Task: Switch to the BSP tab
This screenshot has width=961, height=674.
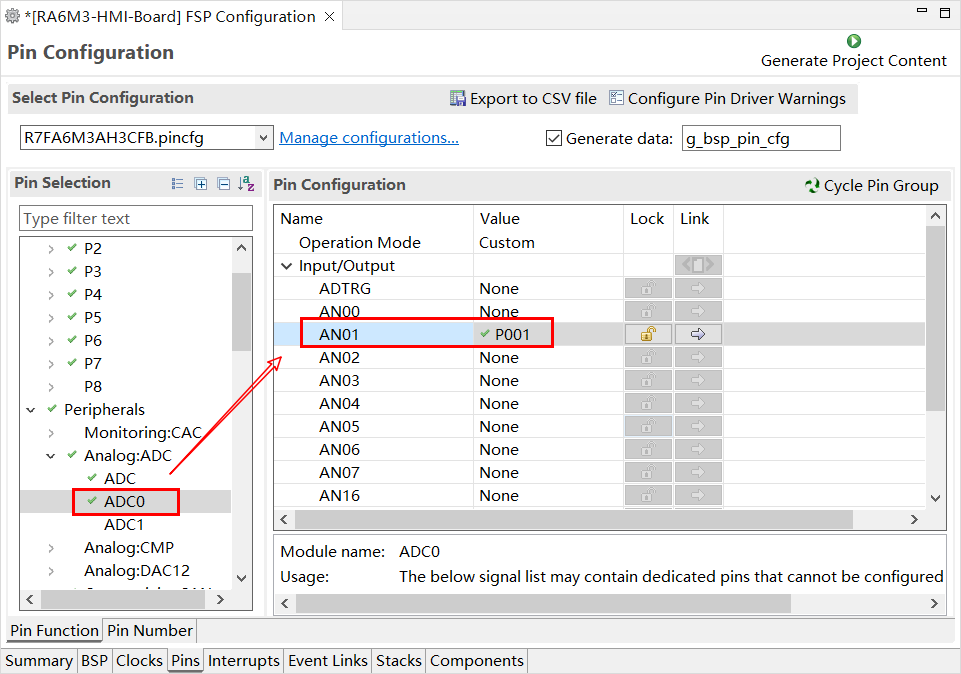Action: coord(94,661)
